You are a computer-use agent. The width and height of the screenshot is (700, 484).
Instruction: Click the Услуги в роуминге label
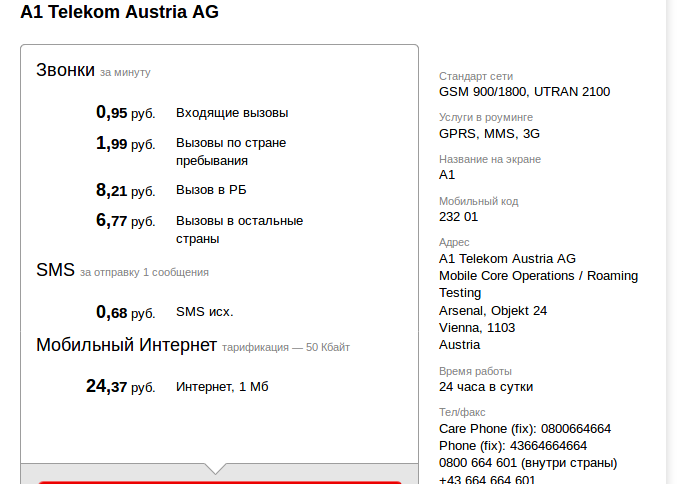tap(486, 117)
